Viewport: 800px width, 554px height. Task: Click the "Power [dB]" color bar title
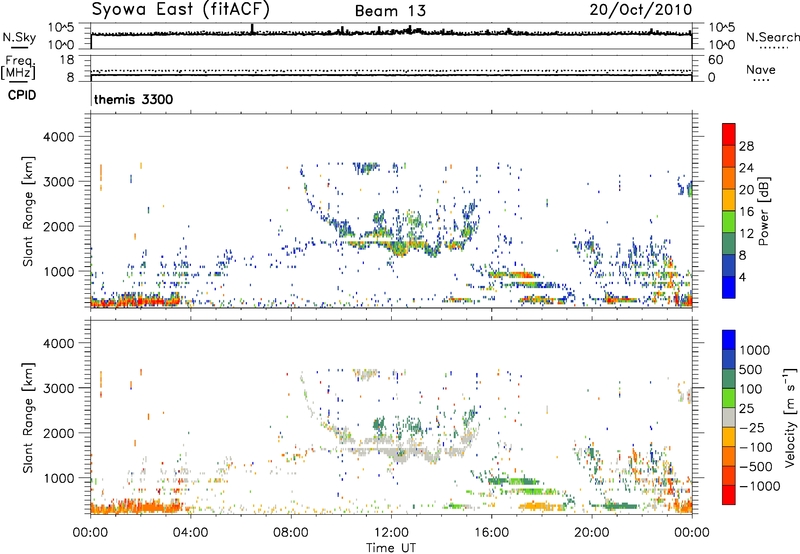tap(764, 211)
